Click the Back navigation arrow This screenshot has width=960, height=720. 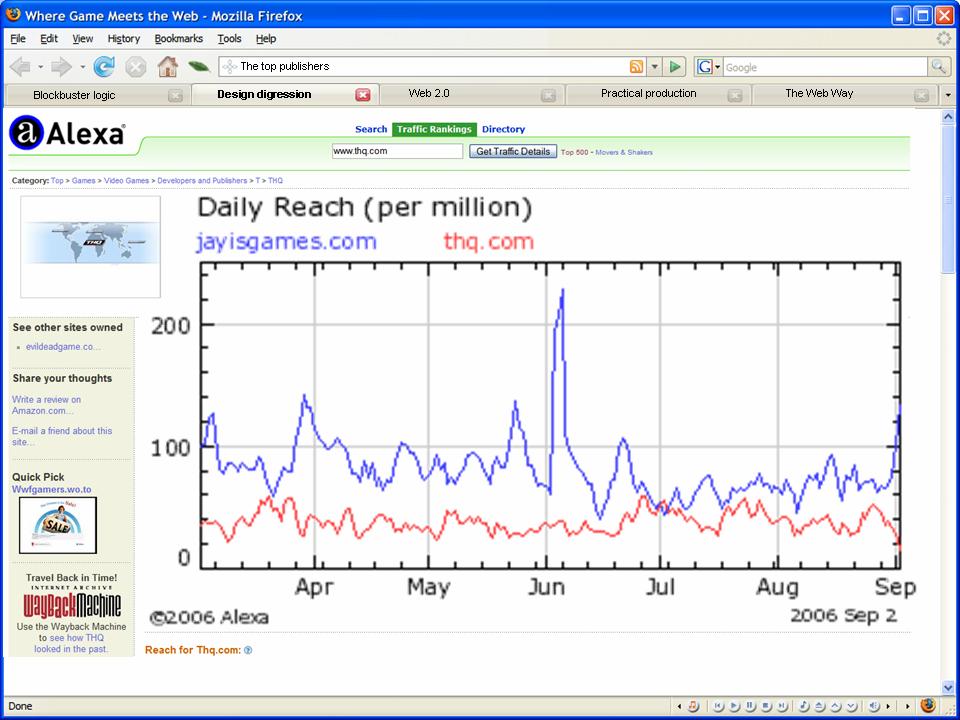pos(20,66)
